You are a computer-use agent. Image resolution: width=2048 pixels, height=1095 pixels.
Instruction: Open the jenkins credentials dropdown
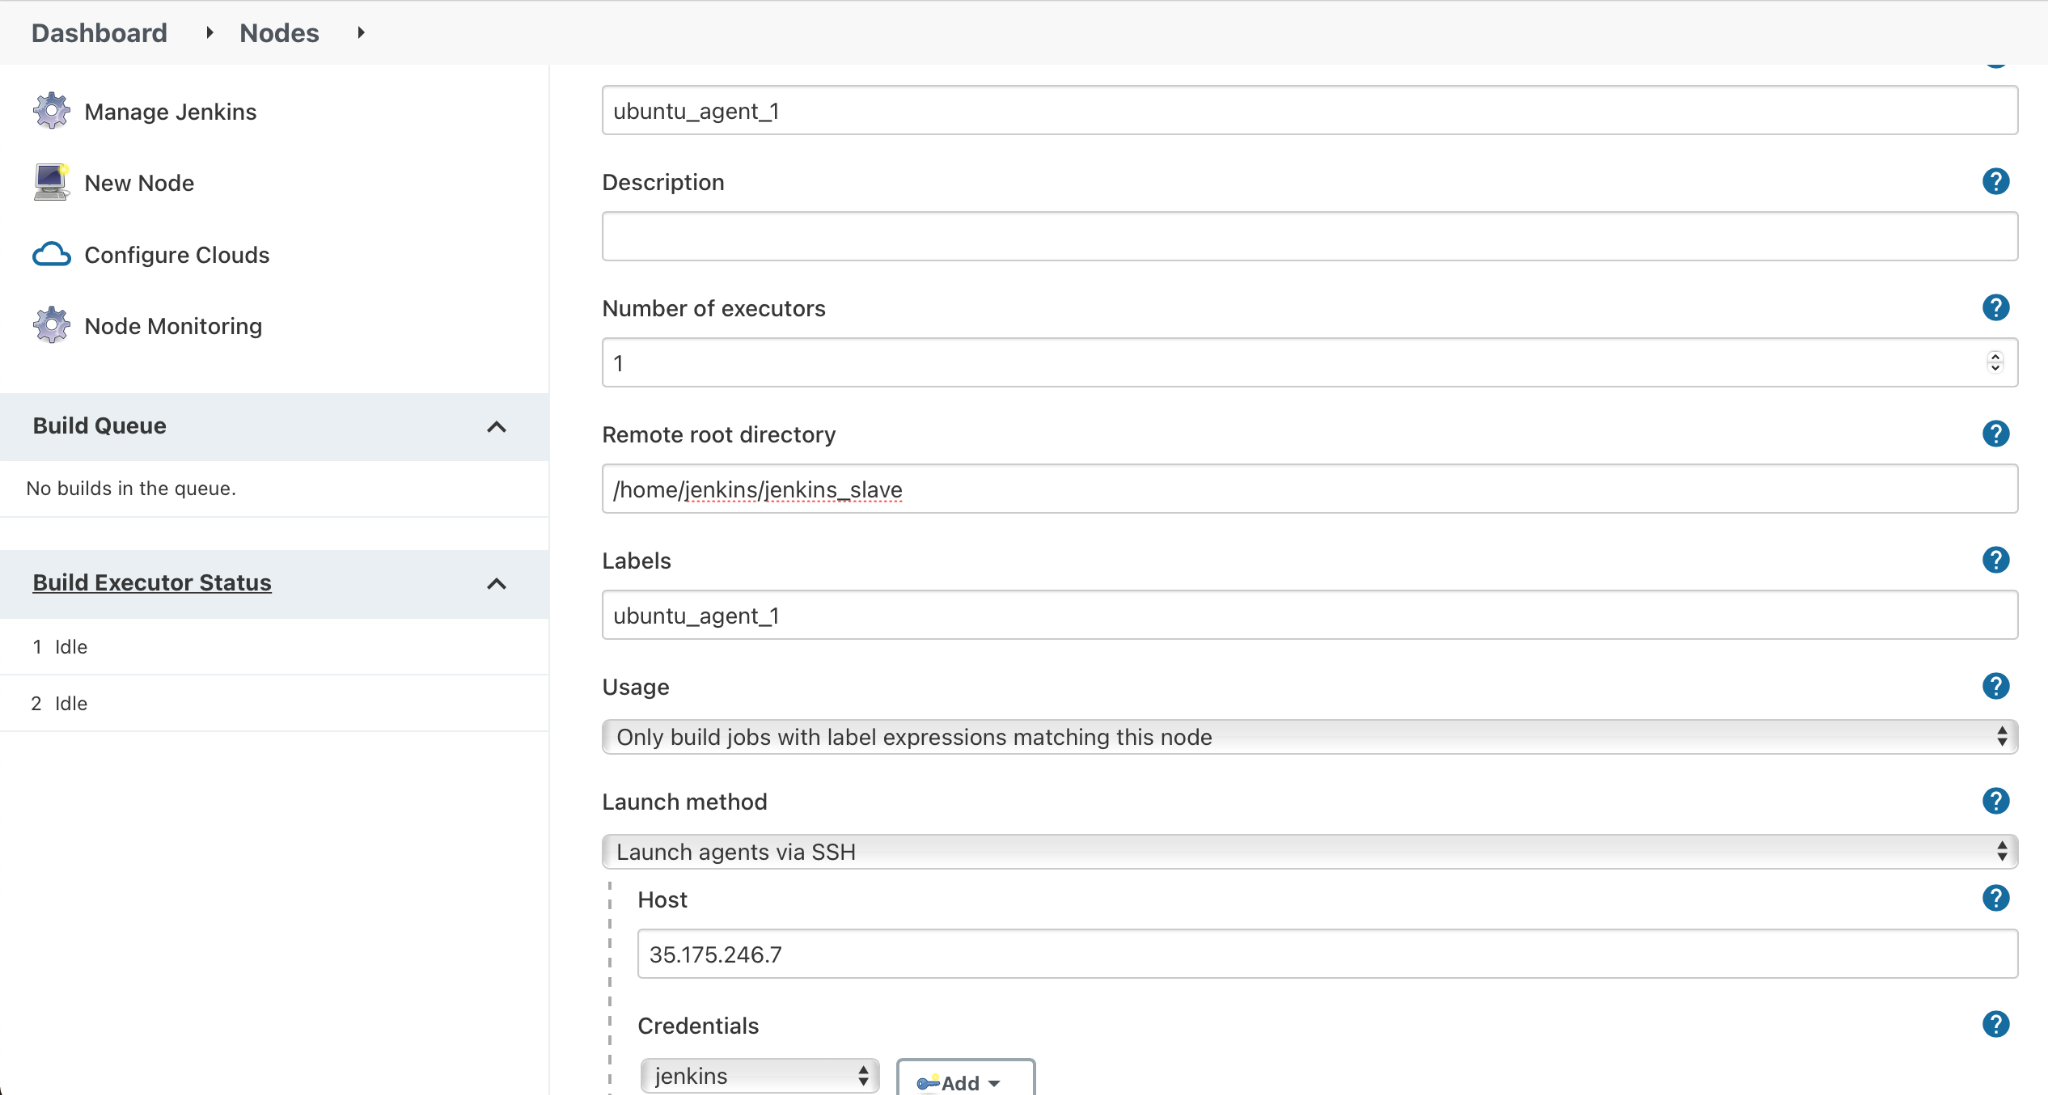point(758,1075)
